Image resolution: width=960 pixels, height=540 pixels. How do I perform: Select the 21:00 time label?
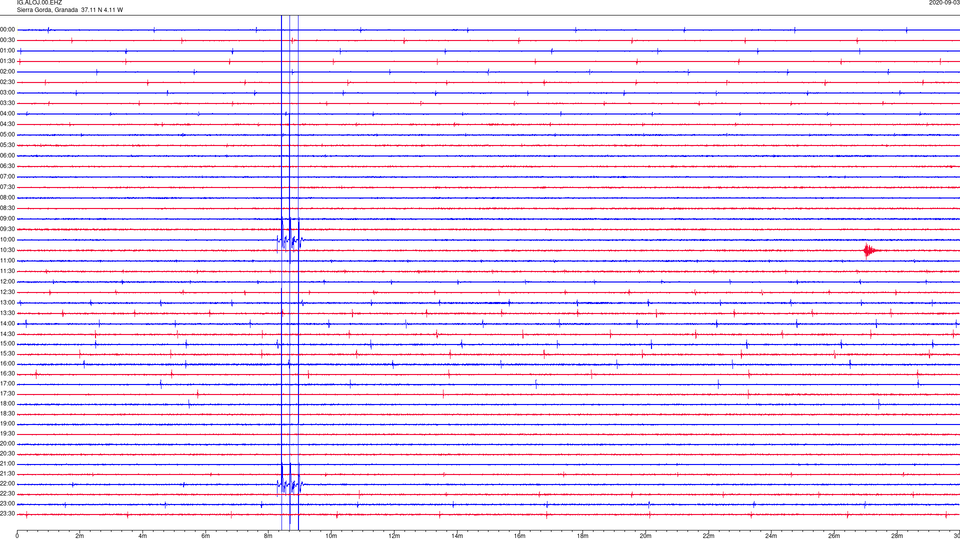click(x=8, y=463)
